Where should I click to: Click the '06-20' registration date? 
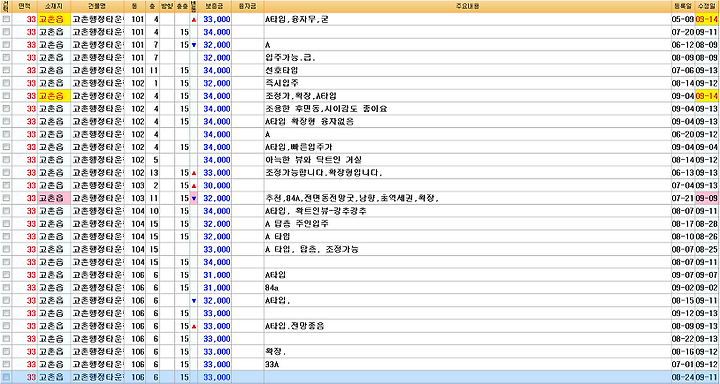pos(683,135)
